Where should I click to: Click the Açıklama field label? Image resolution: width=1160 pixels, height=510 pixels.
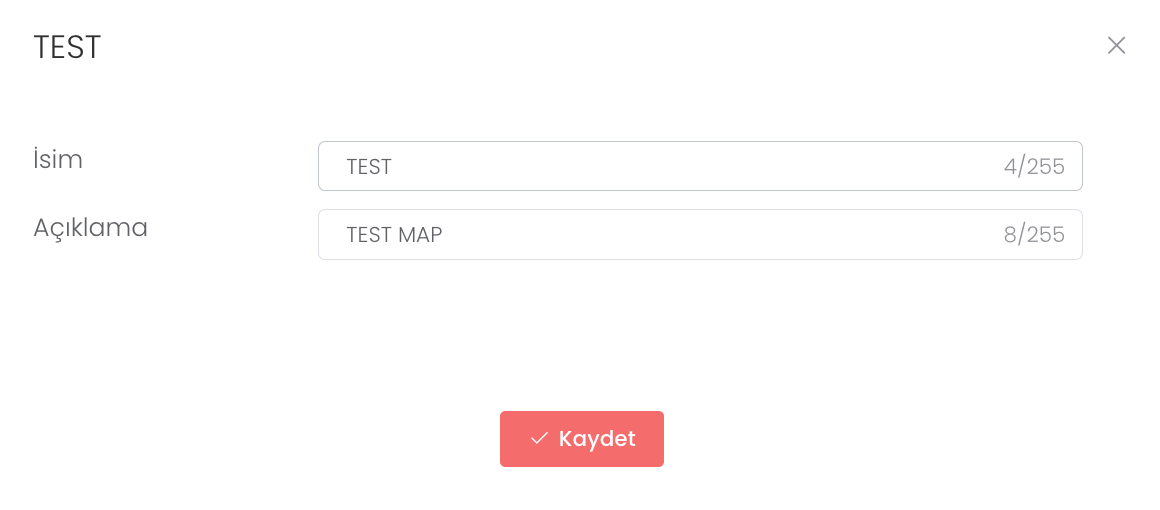tap(90, 228)
